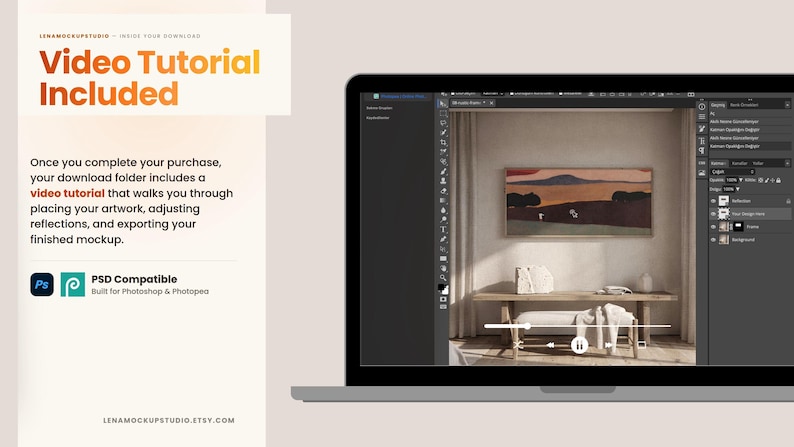Select the Eyedropper tool
Viewport: 794px width, 447px height.
click(443, 152)
